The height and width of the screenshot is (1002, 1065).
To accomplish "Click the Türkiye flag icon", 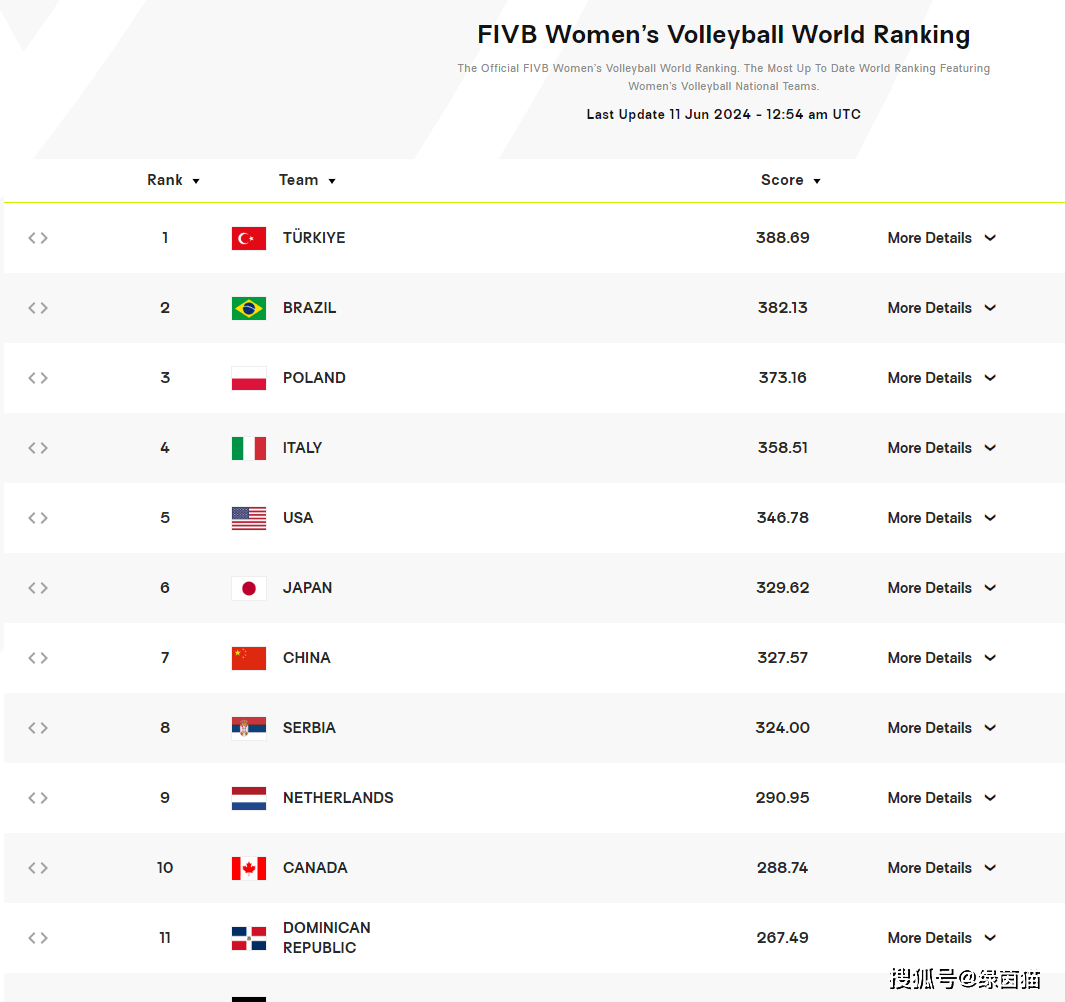I will 249,238.
